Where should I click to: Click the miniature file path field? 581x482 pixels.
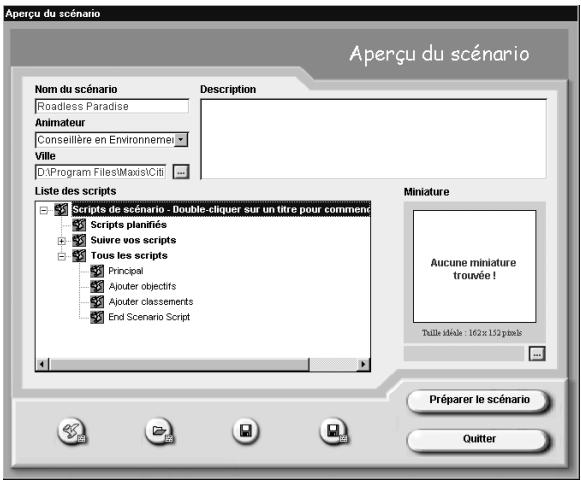[464, 353]
